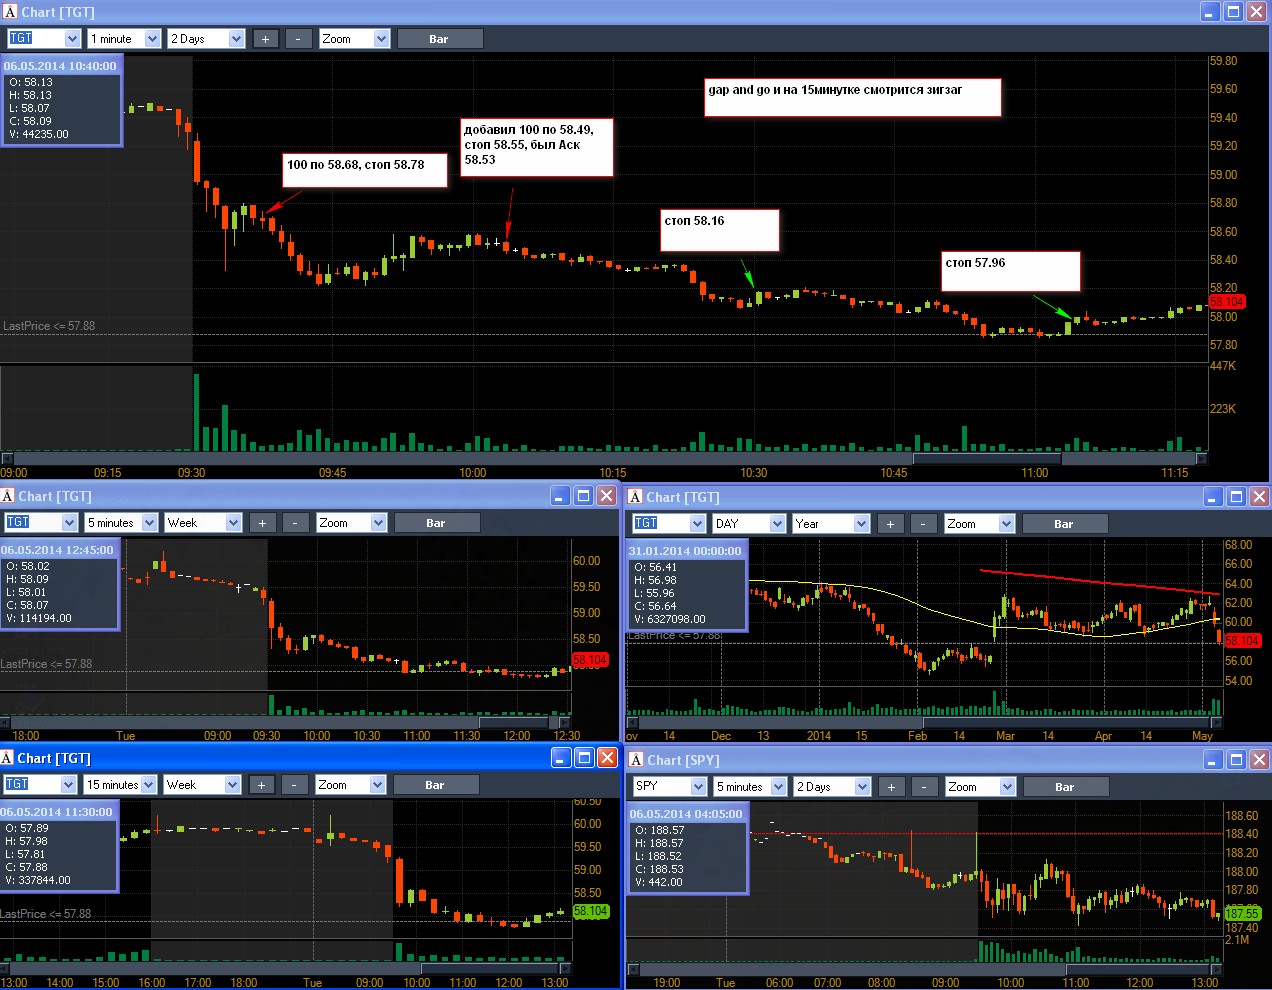
Task: Click the horizontal scrollbar under the main chart
Action: pos(604,459)
